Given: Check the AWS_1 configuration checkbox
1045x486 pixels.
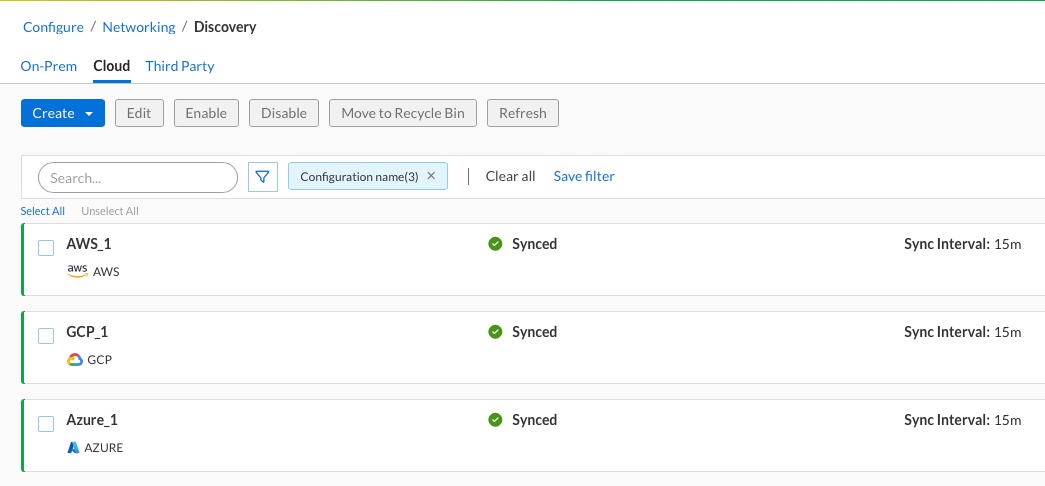Looking at the screenshot, I should click(46, 248).
